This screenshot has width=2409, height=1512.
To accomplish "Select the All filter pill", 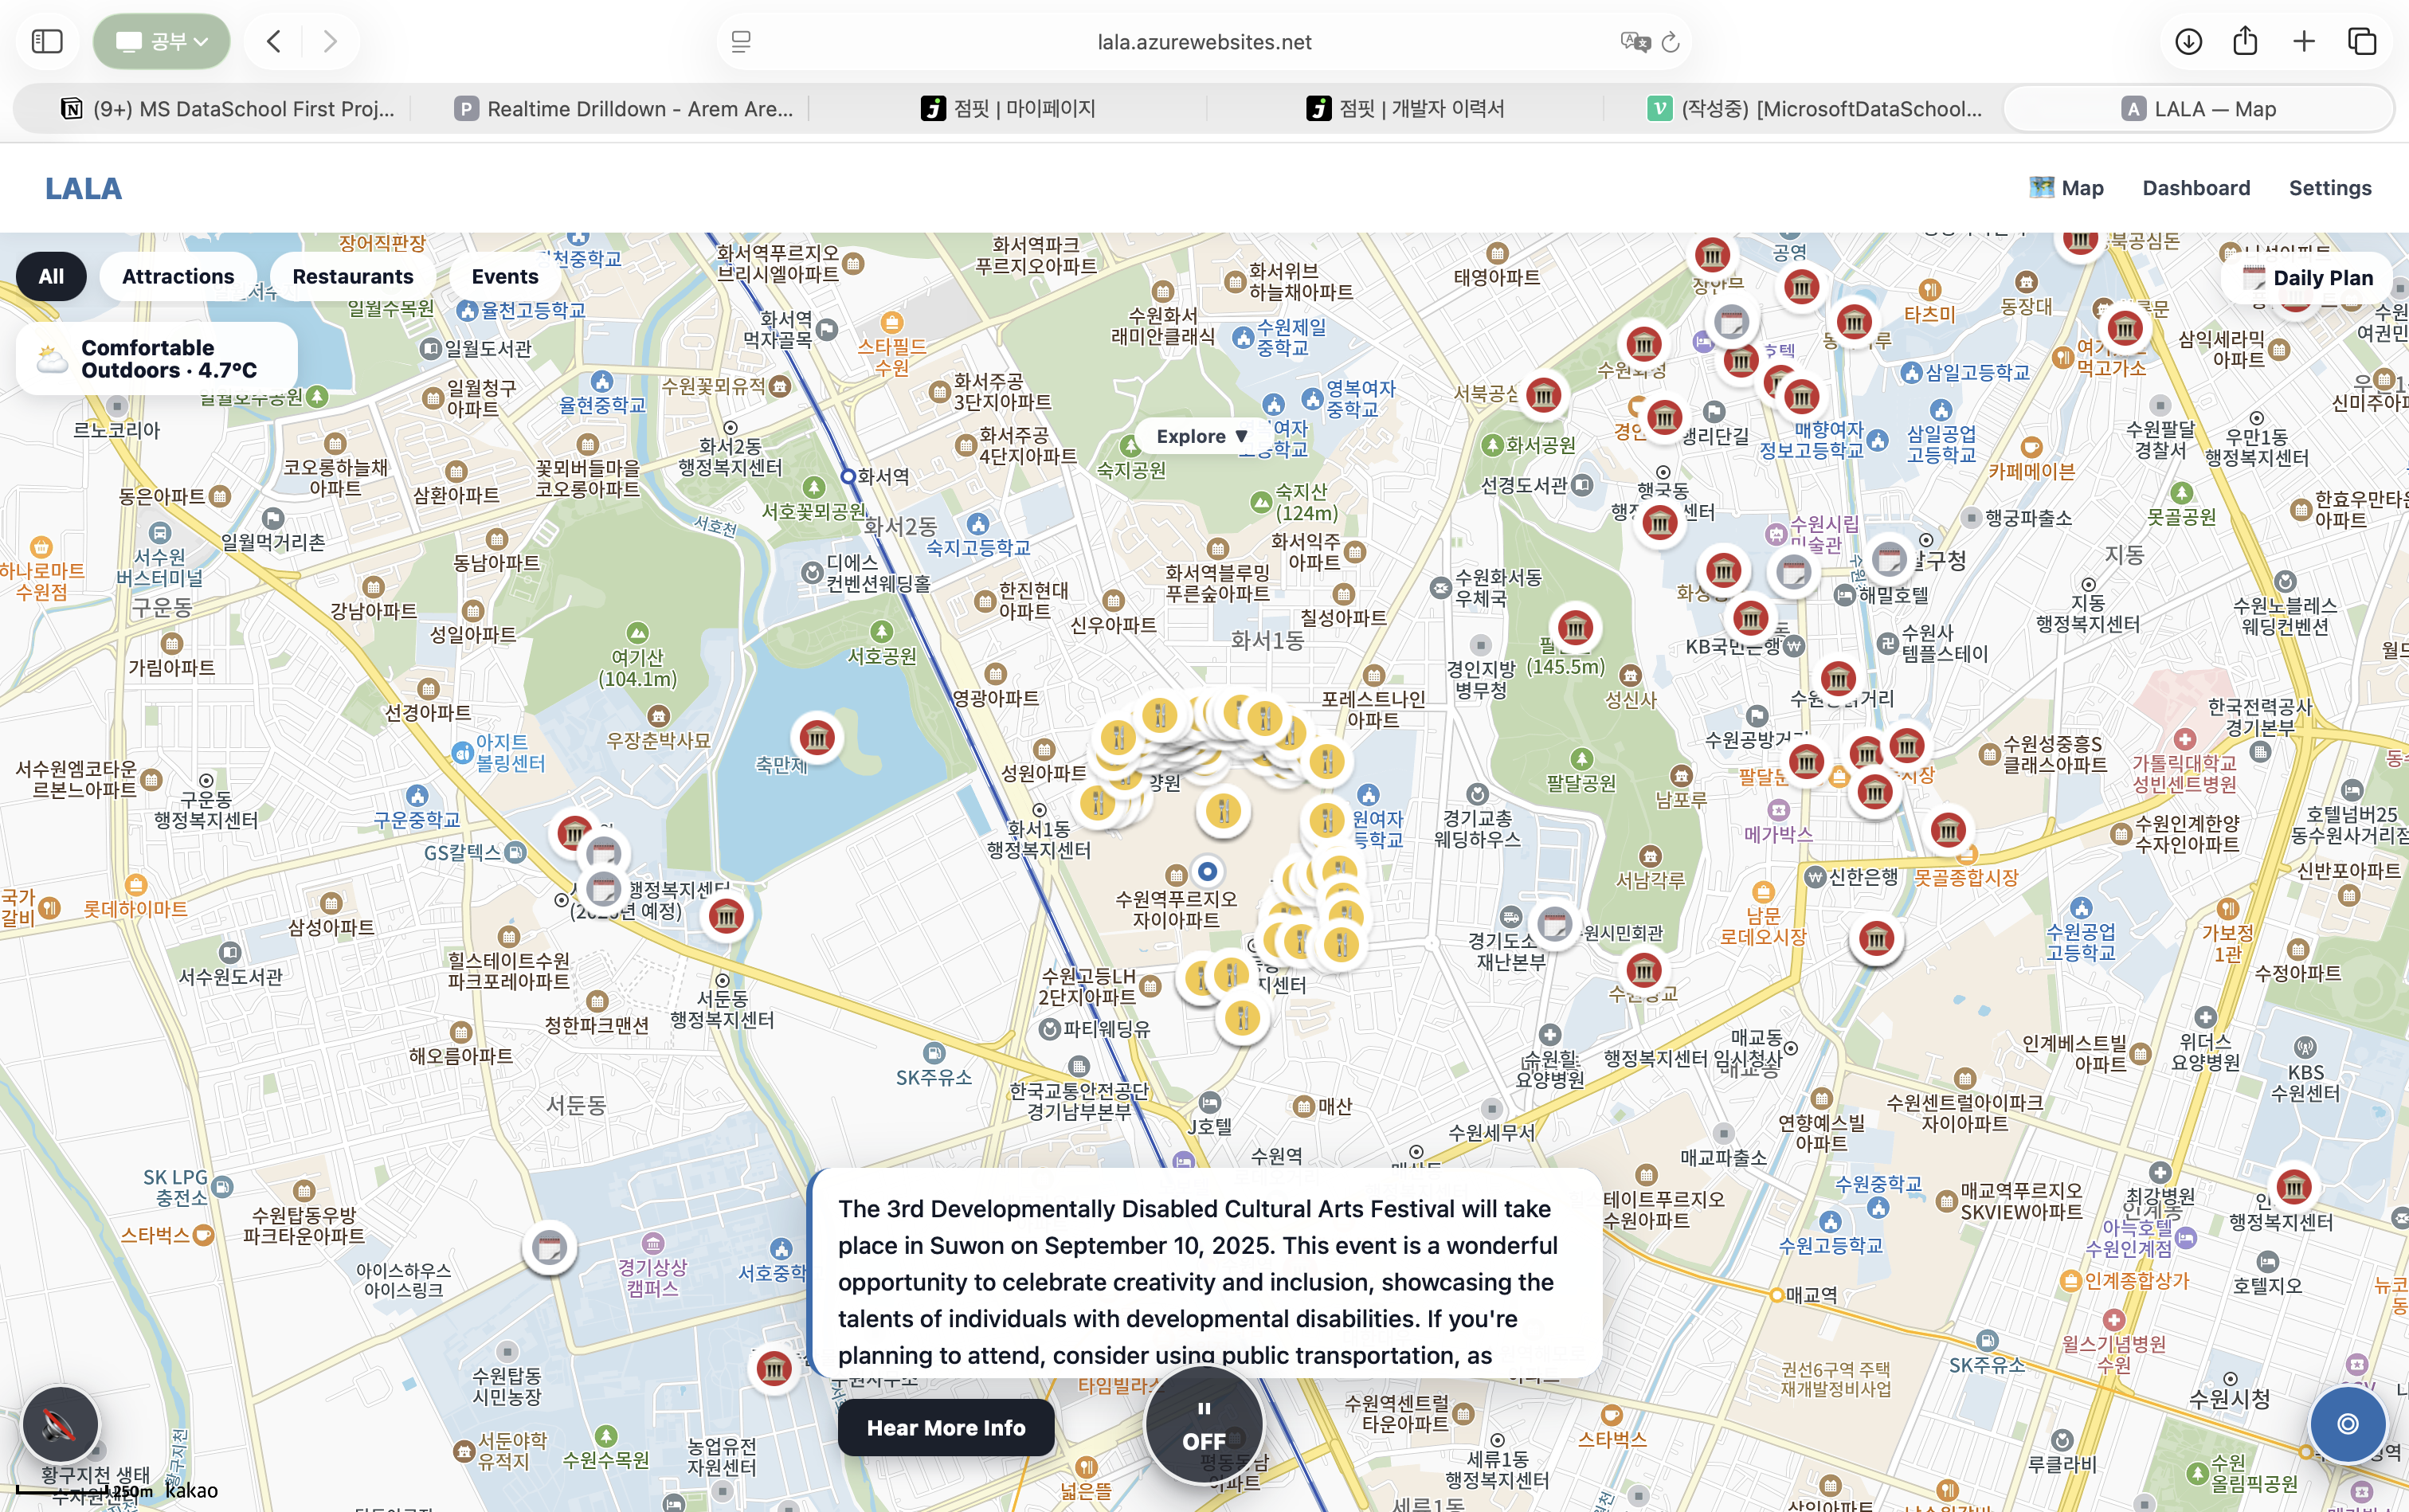I will 51,276.
